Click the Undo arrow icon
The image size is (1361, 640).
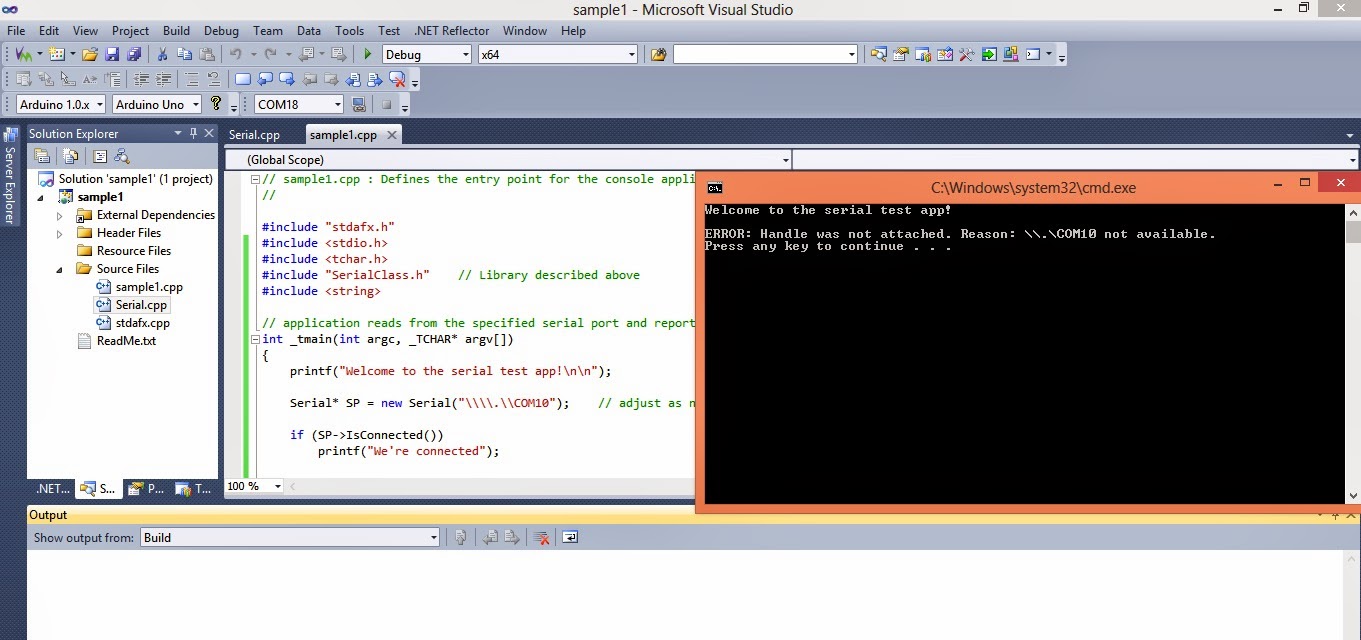tap(235, 54)
